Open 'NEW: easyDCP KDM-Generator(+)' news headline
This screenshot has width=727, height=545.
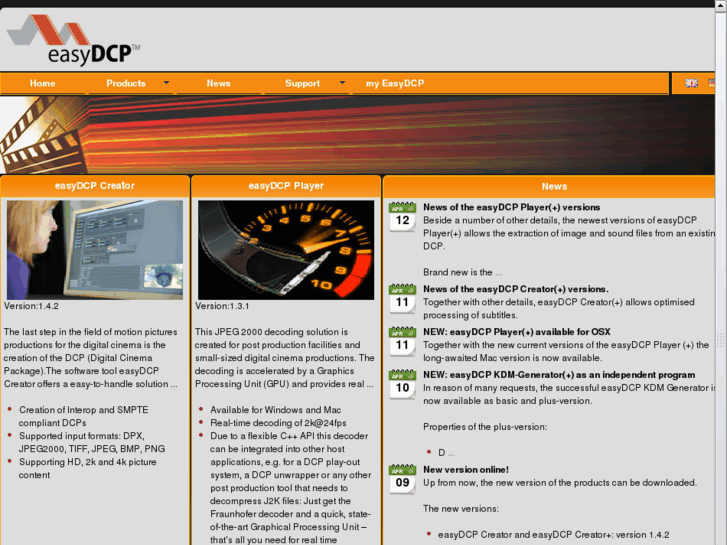559,375
